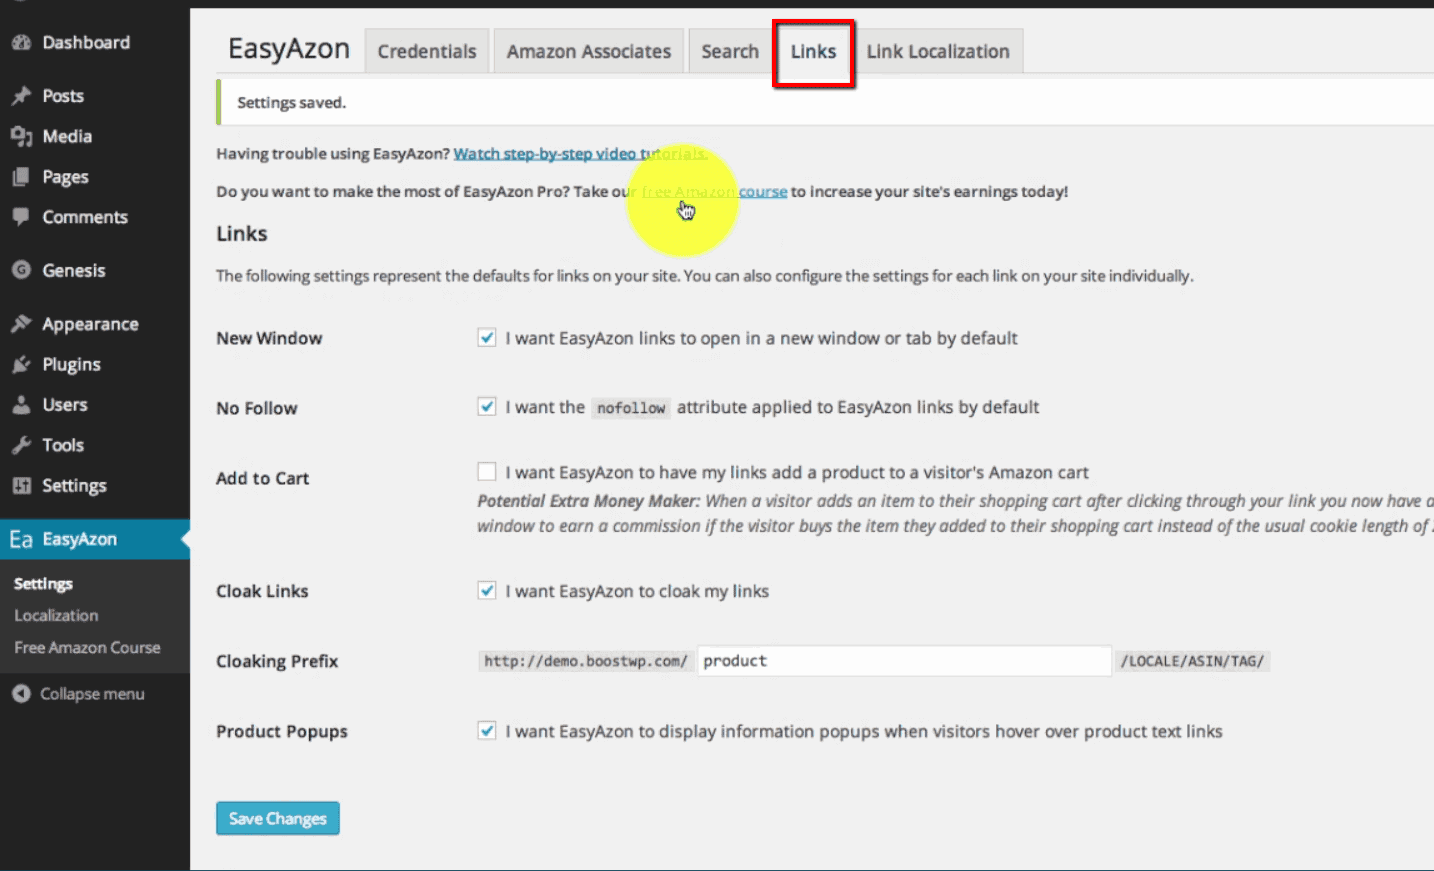Open the Localization submenu item
The width and height of the screenshot is (1434, 871).
[x=56, y=616]
